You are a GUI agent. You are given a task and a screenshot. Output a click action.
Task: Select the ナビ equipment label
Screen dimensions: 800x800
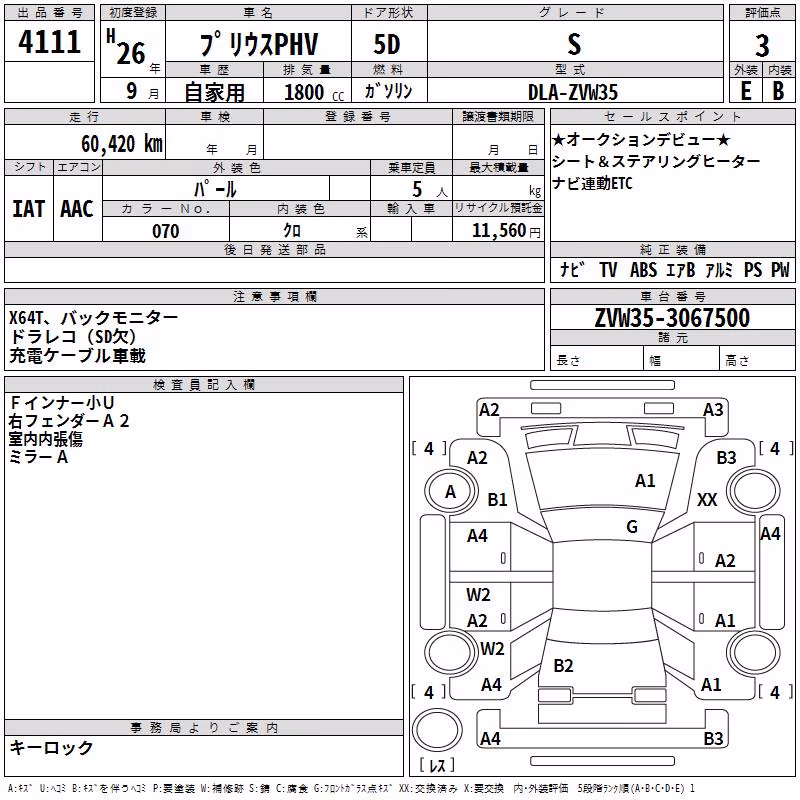pos(571,269)
